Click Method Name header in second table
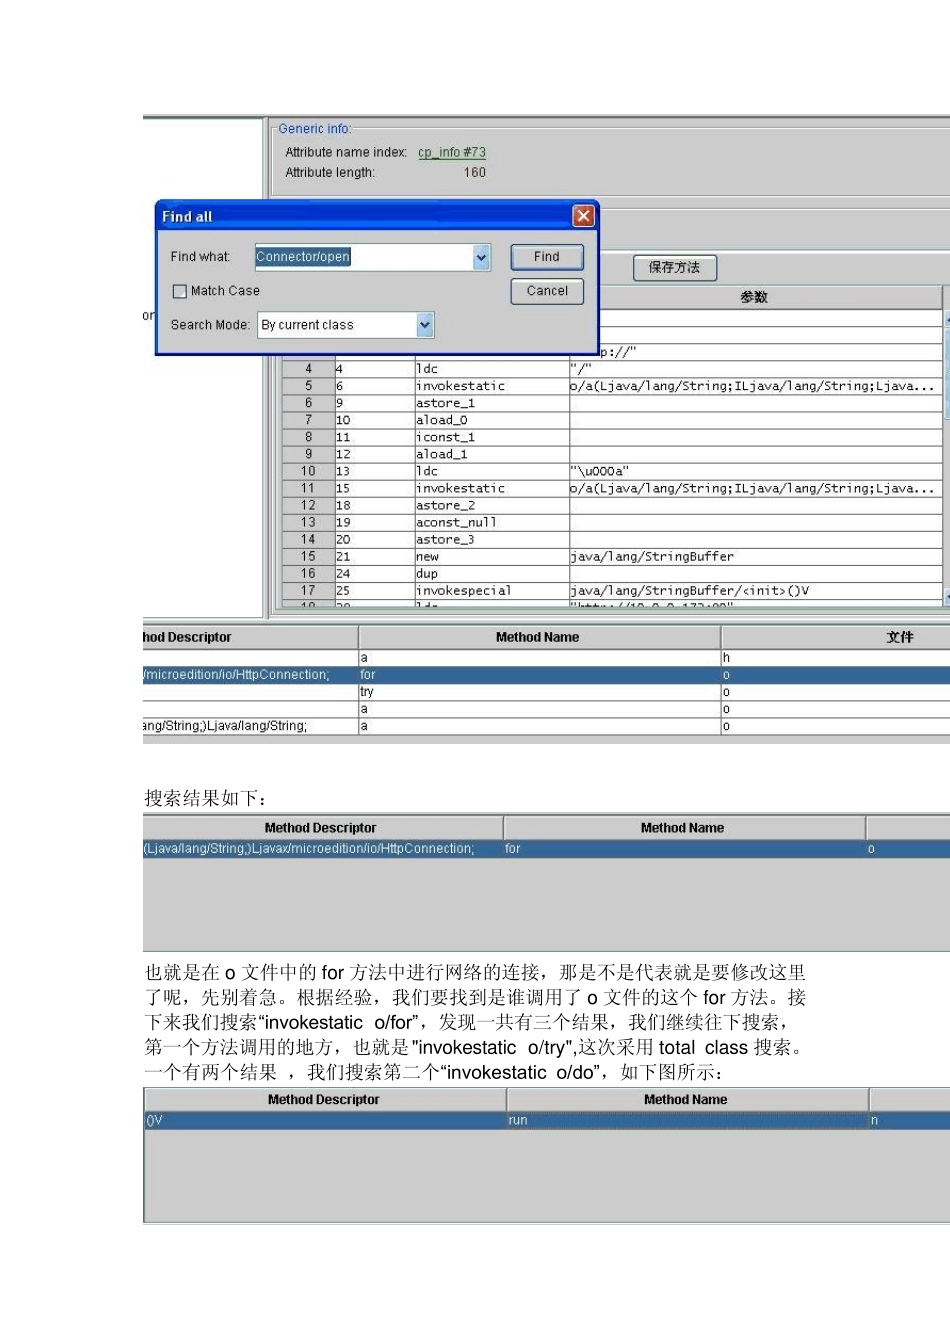 tap(684, 828)
